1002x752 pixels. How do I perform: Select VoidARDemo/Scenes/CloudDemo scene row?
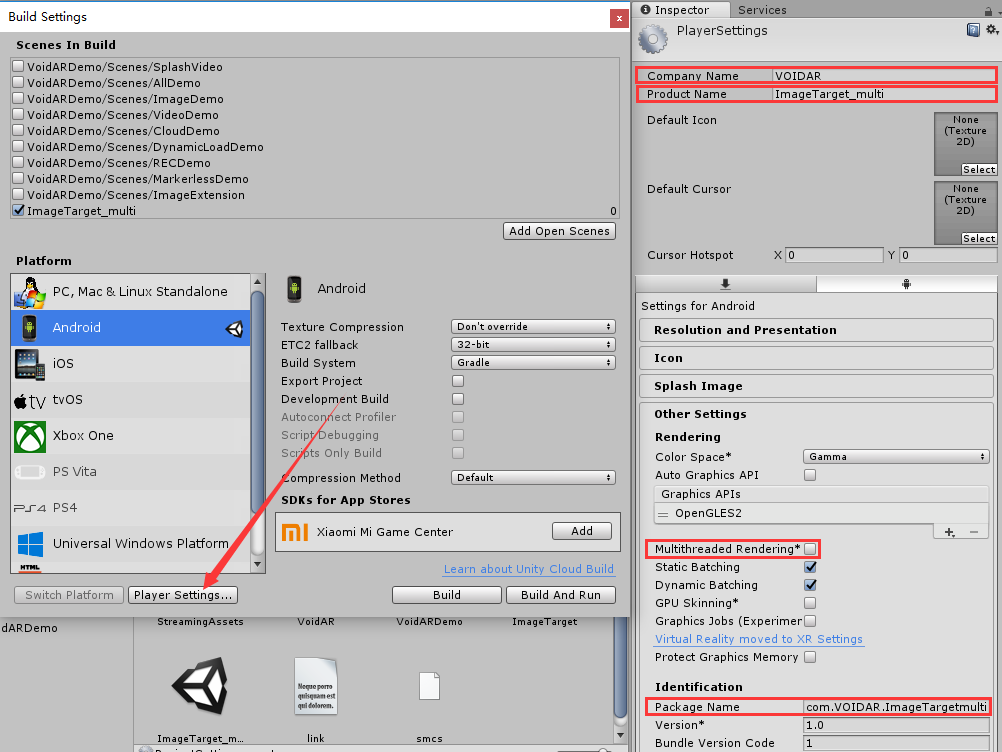(x=315, y=131)
